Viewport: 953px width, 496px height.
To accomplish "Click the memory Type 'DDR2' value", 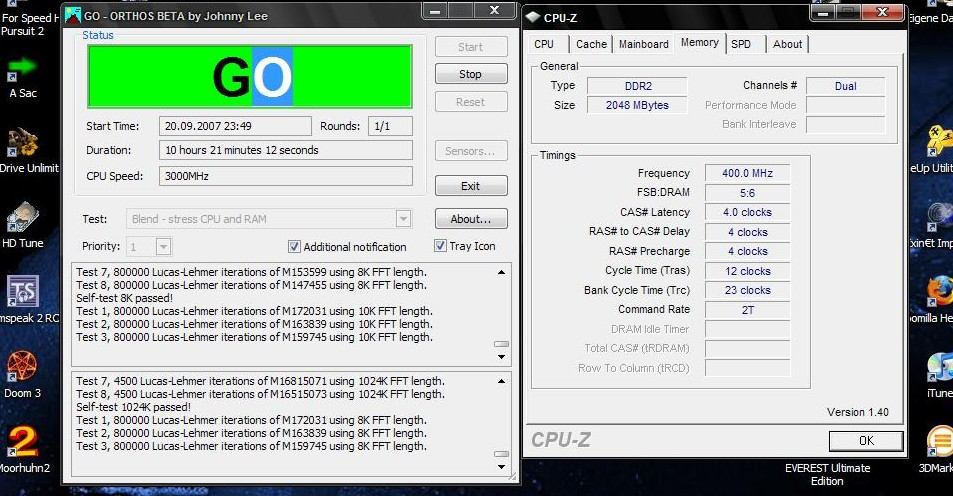I will pos(637,86).
